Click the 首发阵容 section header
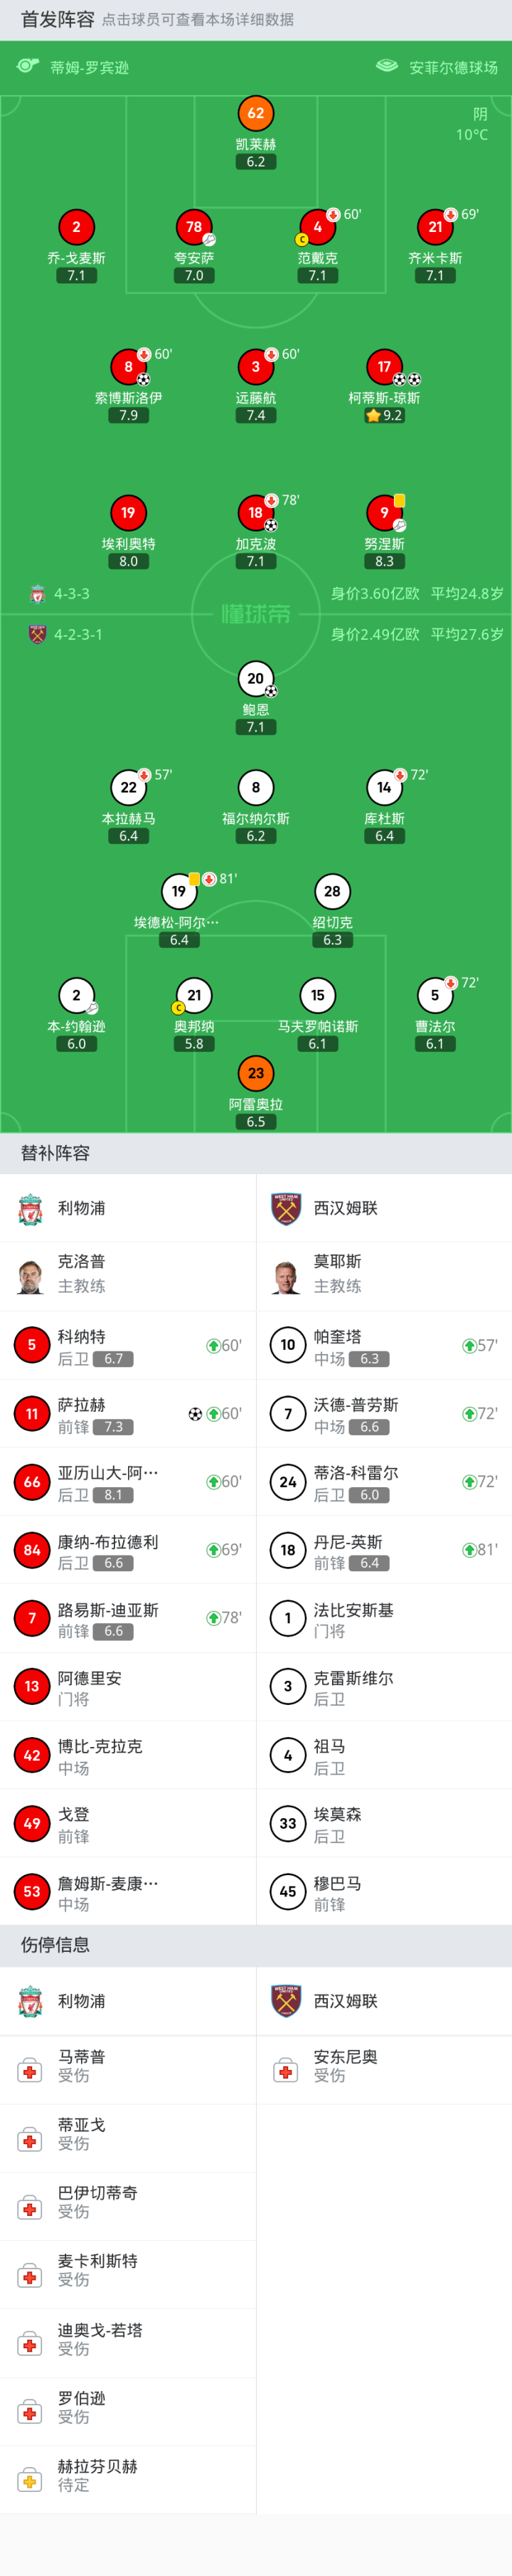 (x=57, y=19)
